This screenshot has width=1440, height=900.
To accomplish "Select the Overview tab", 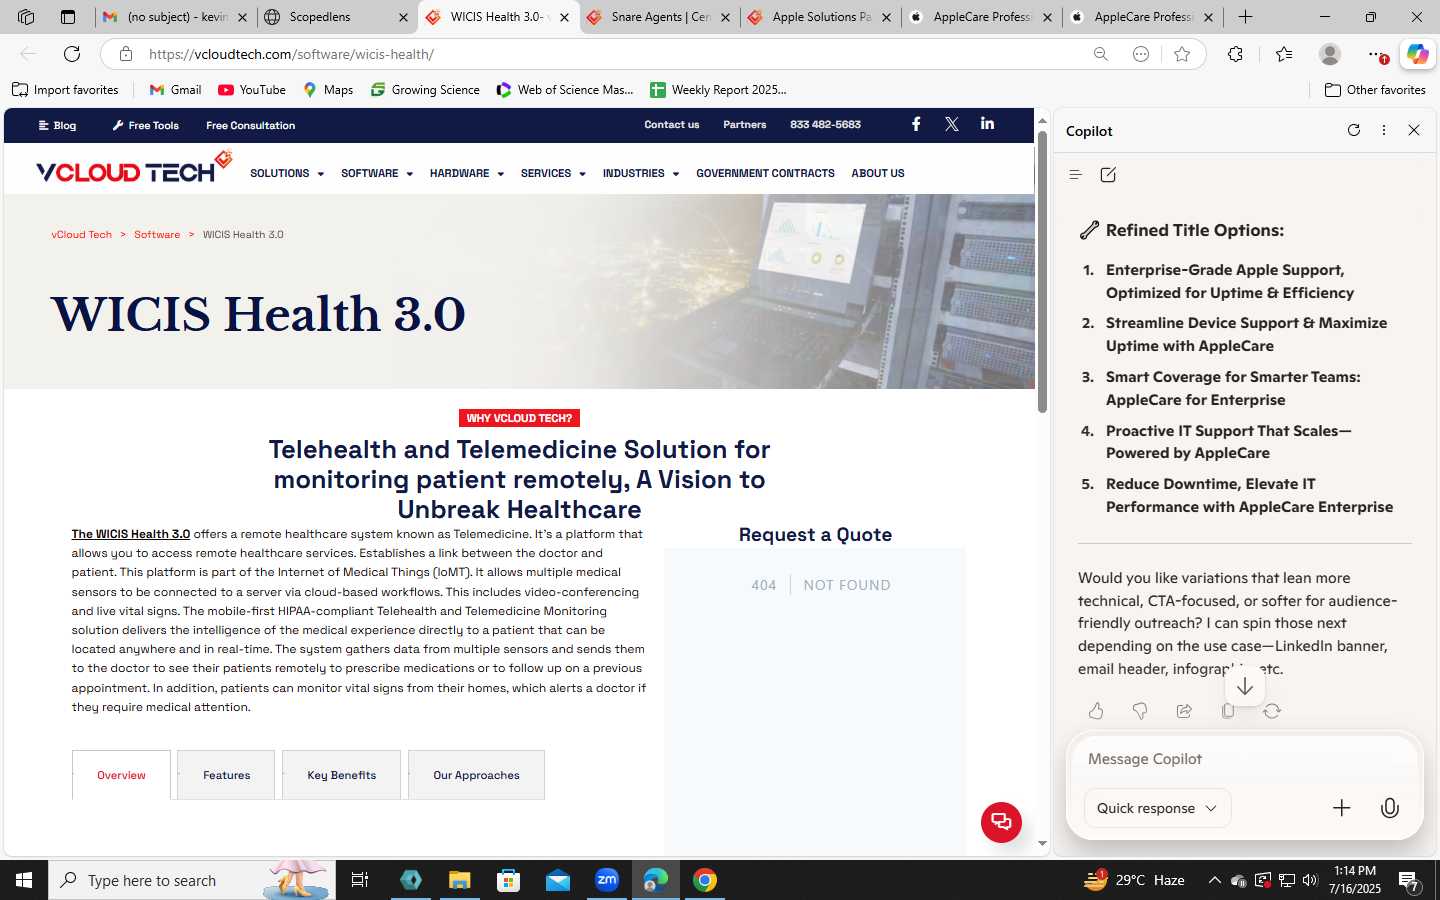I will 121,775.
